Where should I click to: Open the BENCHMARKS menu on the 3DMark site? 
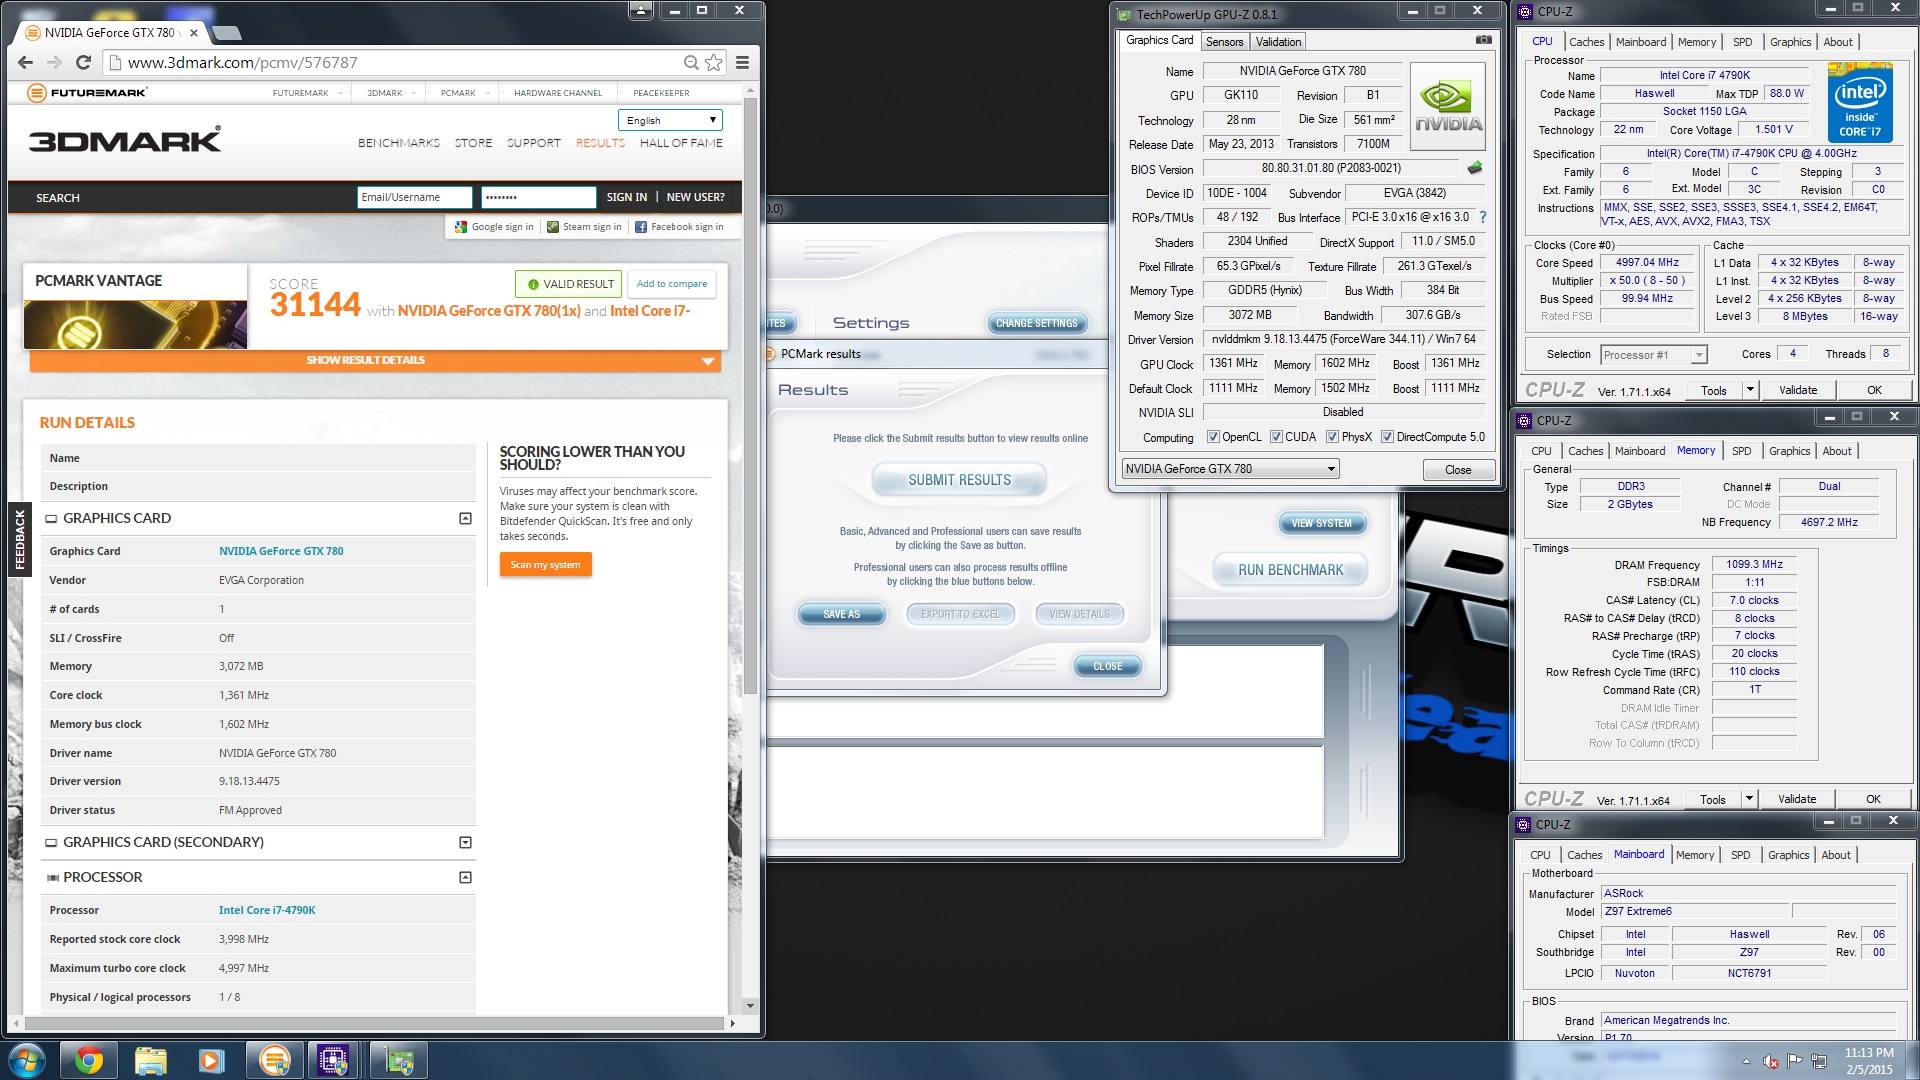(399, 143)
